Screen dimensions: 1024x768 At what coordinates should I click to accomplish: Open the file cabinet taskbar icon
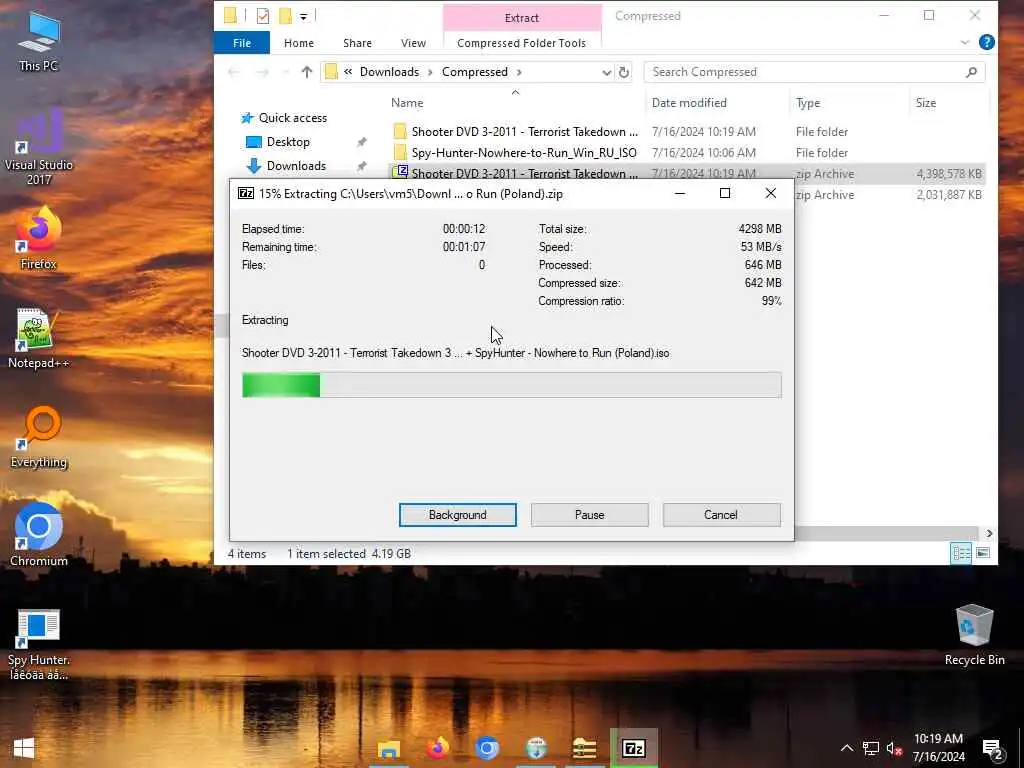(584, 748)
